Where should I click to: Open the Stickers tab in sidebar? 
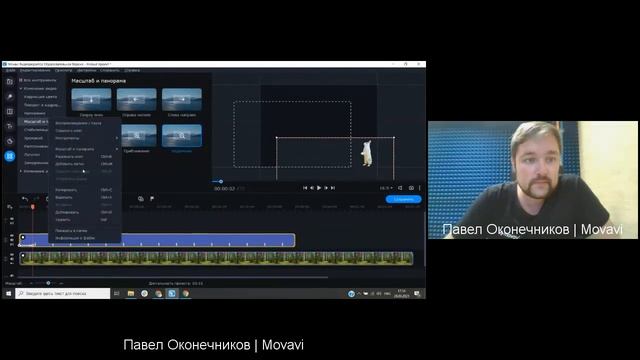pos(10,141)
